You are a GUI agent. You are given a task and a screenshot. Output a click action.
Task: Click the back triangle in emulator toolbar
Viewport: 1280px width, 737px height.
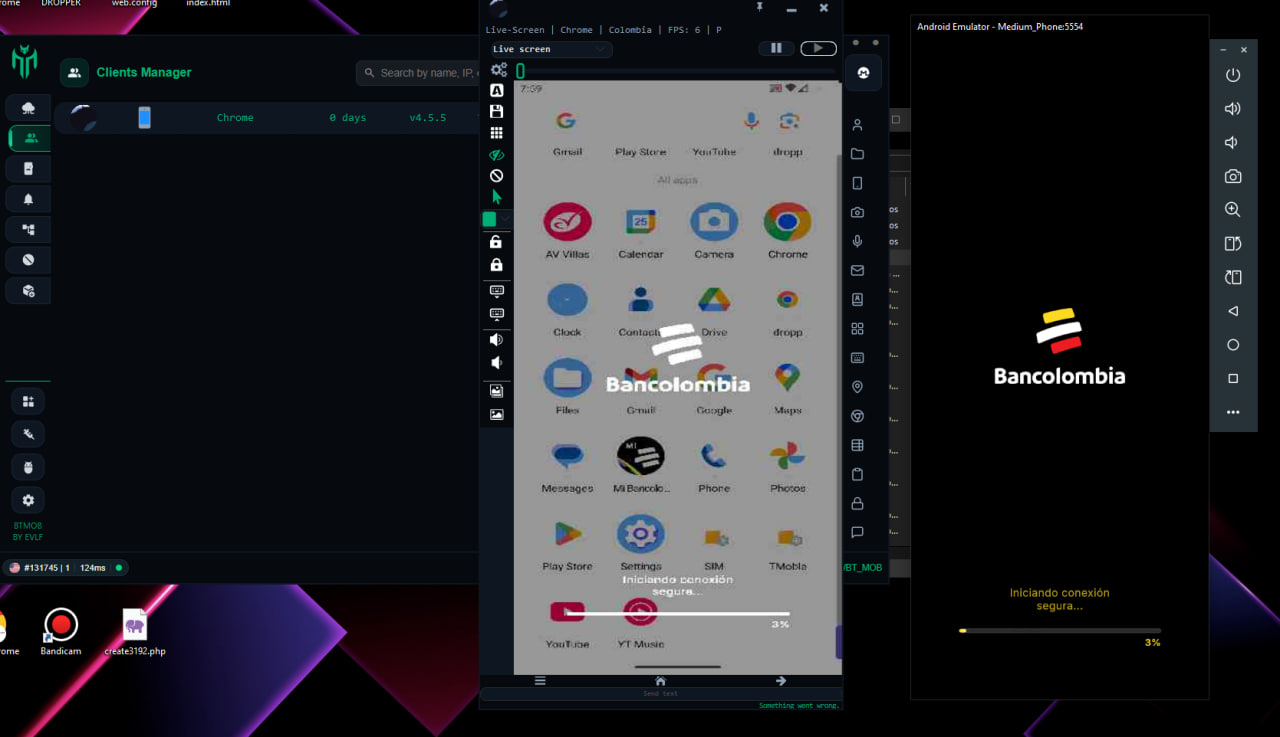1233,311
